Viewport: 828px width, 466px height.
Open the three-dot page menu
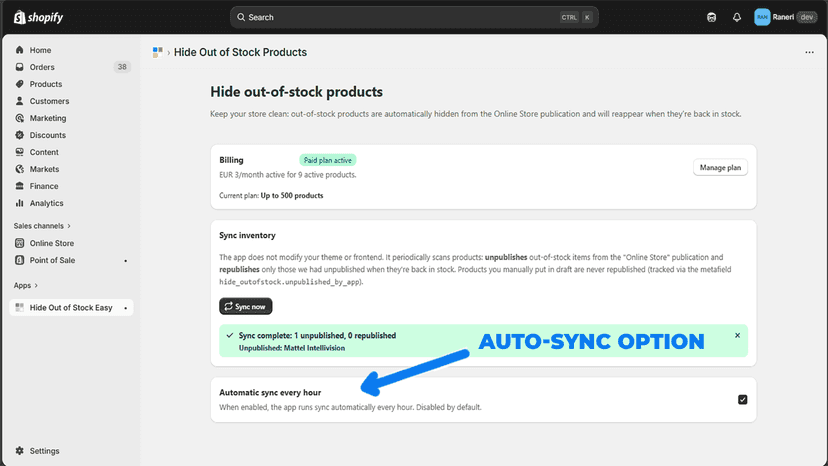tap(809, 52)
